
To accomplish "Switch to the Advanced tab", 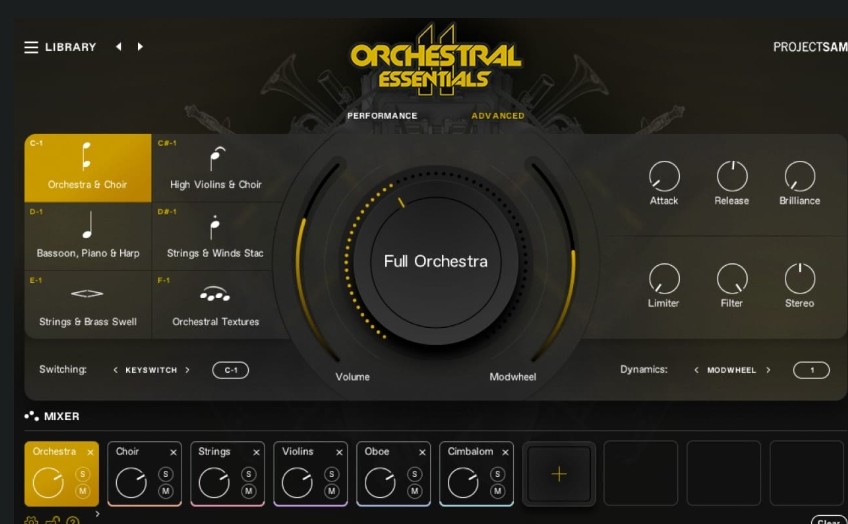I will coord(498,116).
